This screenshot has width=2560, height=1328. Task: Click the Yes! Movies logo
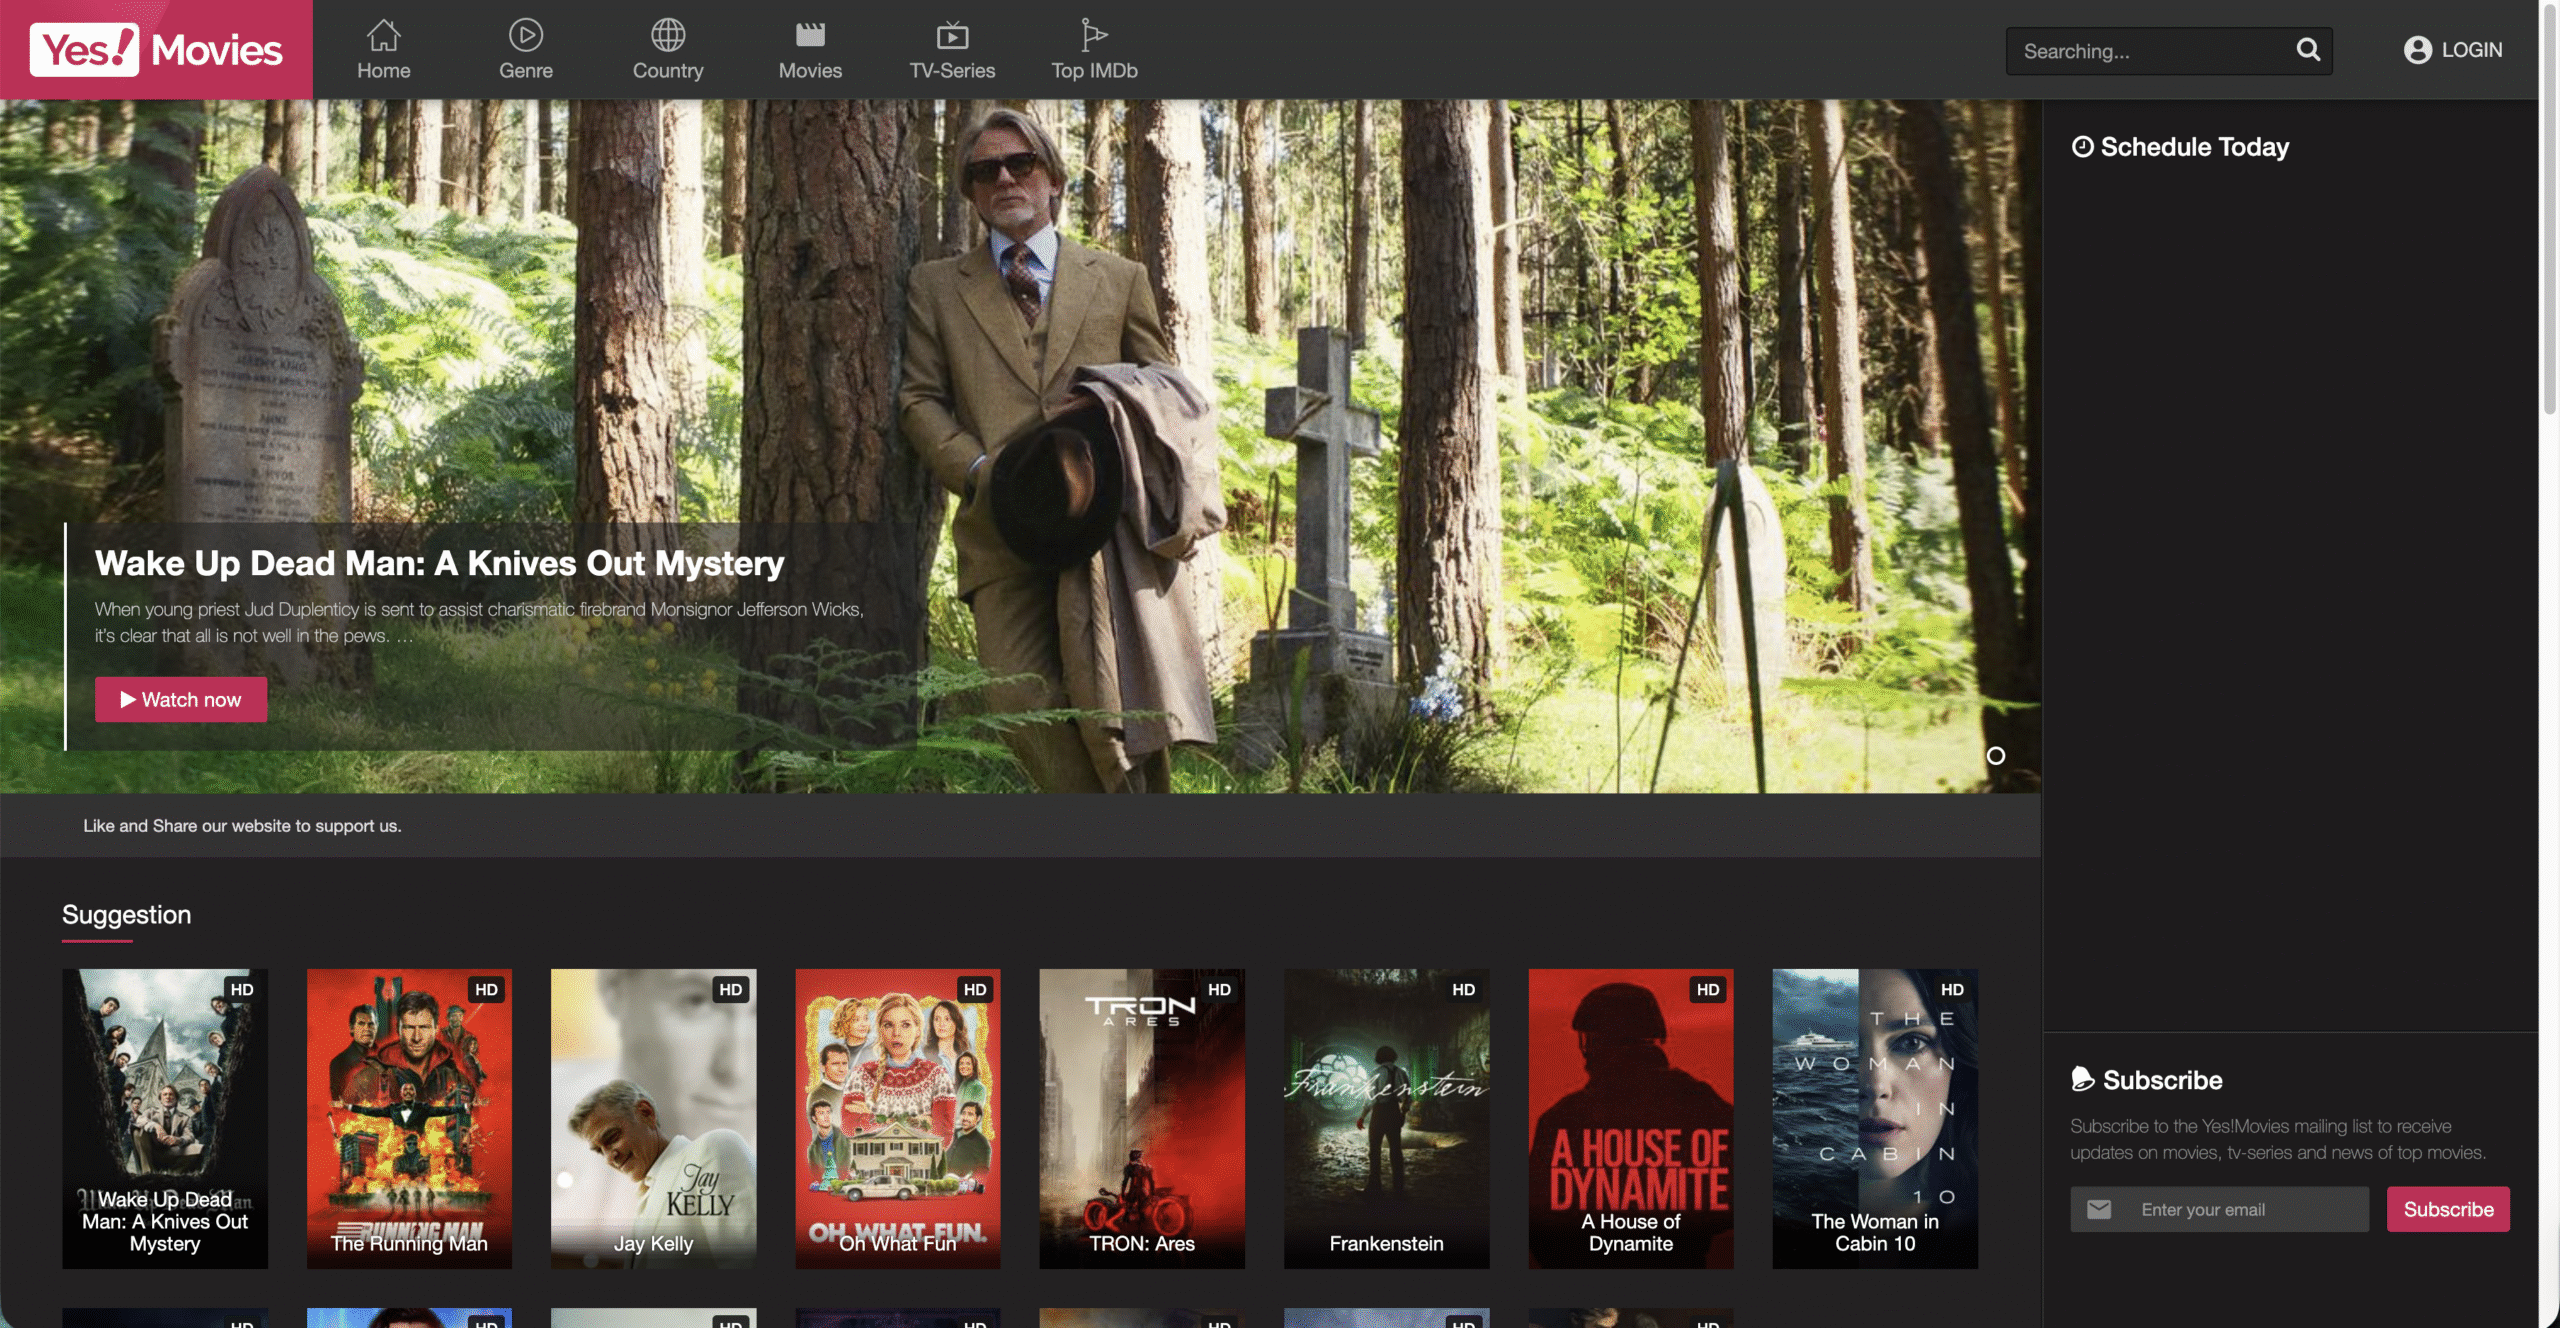click(x=156, y=50)
